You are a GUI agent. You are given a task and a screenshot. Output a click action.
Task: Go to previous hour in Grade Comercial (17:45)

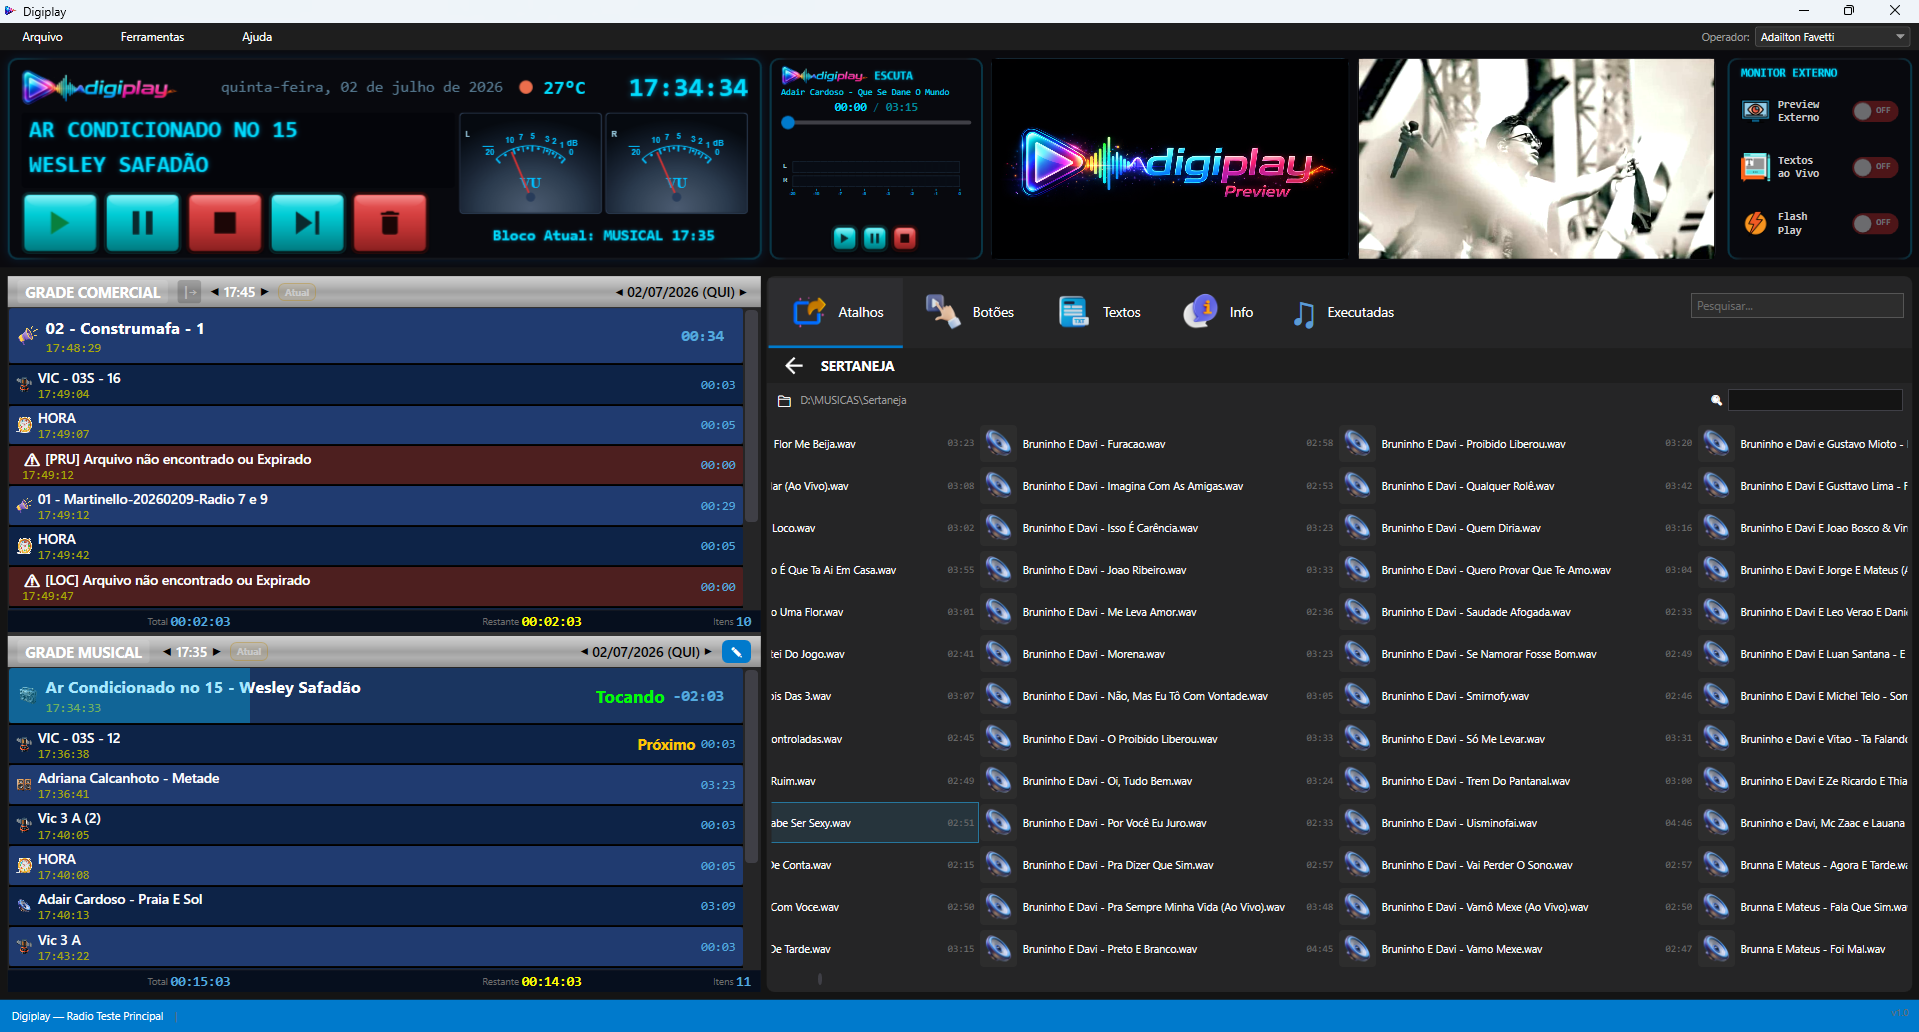[x=215, y=292]
